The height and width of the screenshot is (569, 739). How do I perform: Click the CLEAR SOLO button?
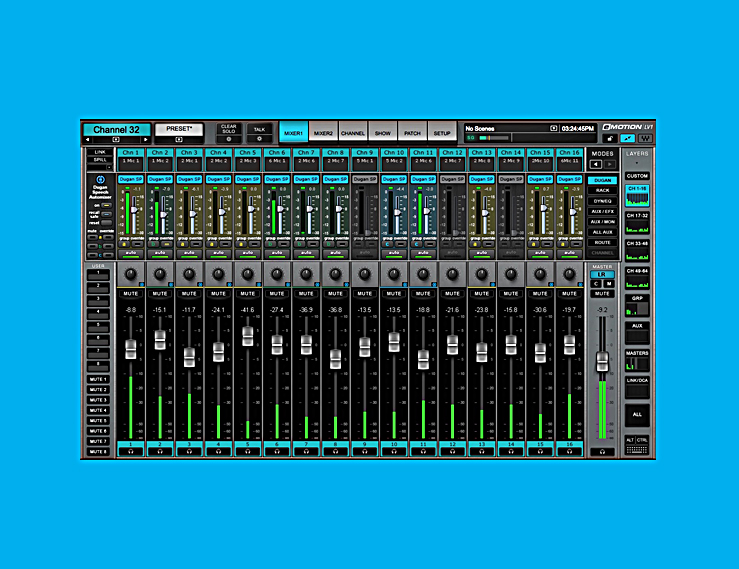pyautogui.click(x=229, y=128)
